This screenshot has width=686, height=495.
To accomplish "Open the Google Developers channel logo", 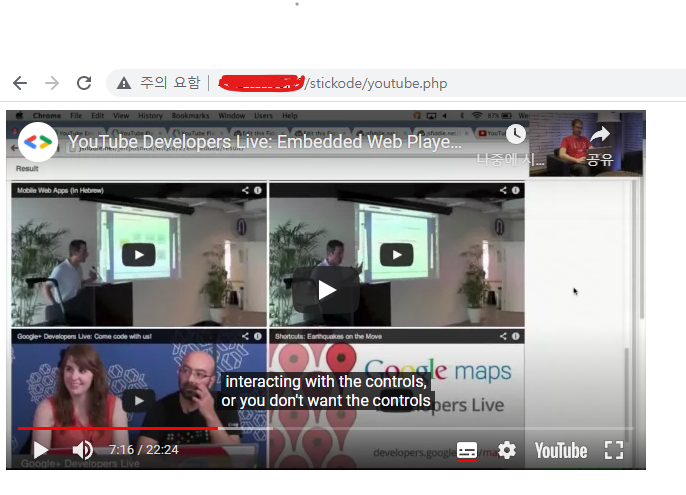I will tap(38, 142).
